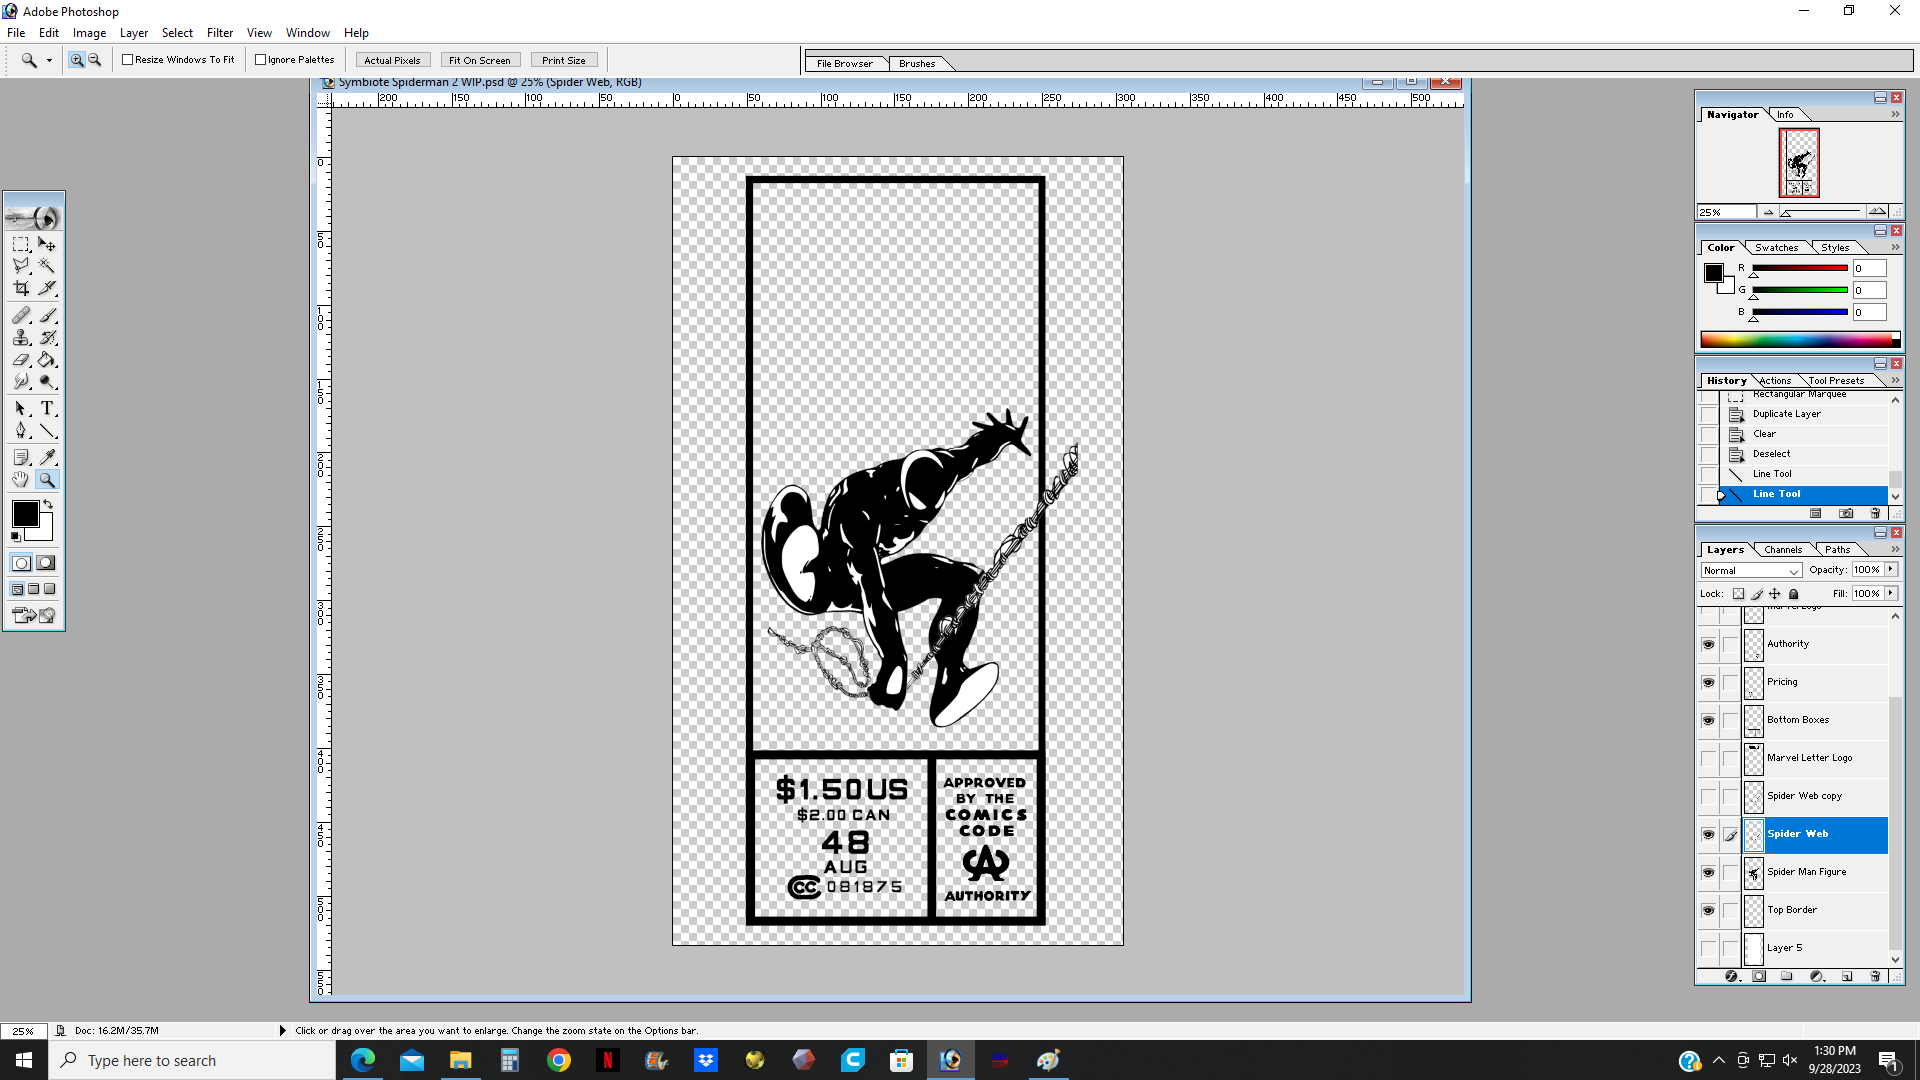
Task: Select the Crop tool
Action: [x=21, y=288]
